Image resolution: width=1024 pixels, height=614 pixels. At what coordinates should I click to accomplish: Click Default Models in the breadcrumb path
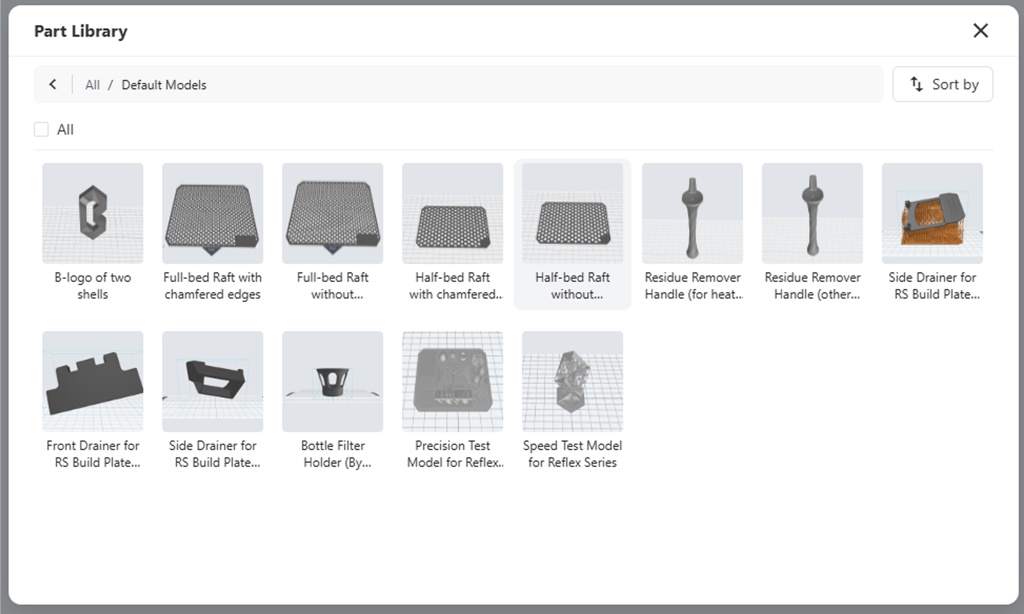tap(164, 85)
